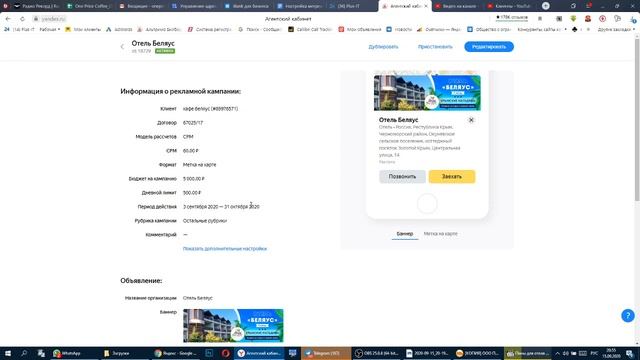This screenshot has width=640, height=360.
Task: Open the Windows Start menu
Action: 8,353
